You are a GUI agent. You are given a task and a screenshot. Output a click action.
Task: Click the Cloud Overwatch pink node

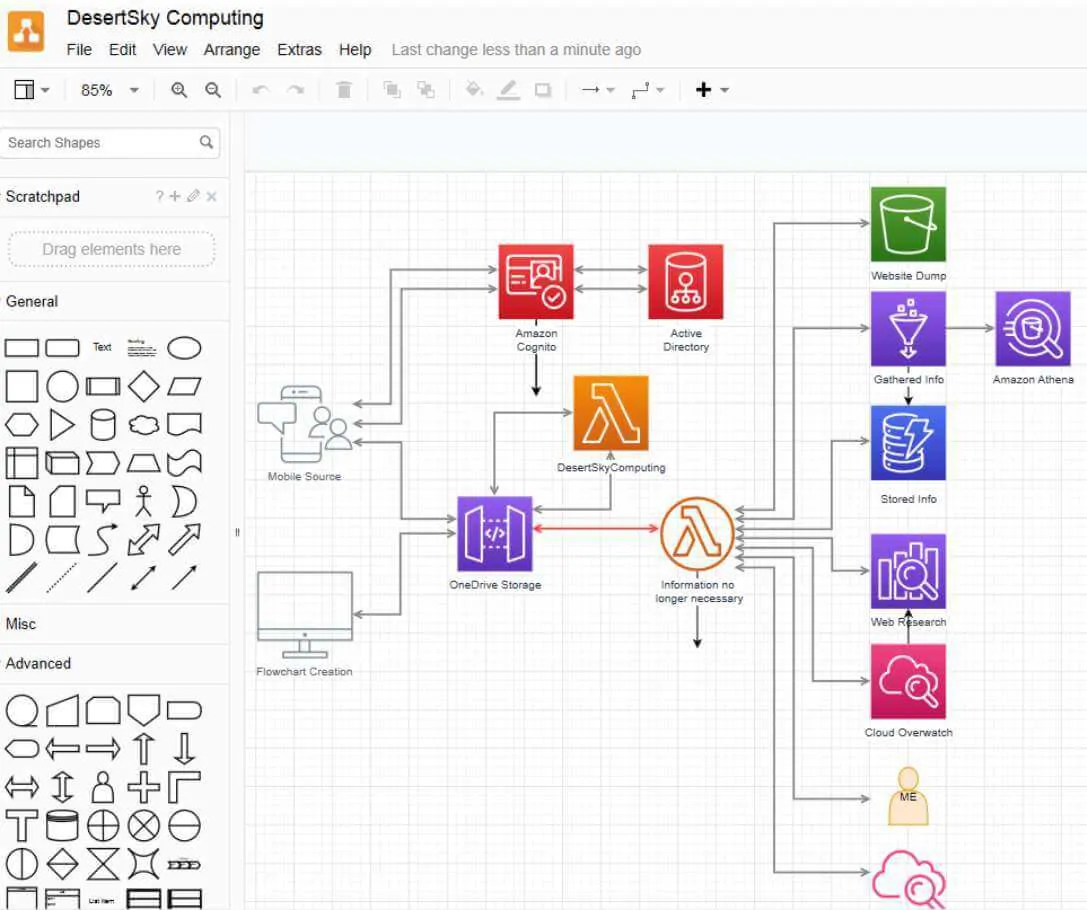click(908, 681)
